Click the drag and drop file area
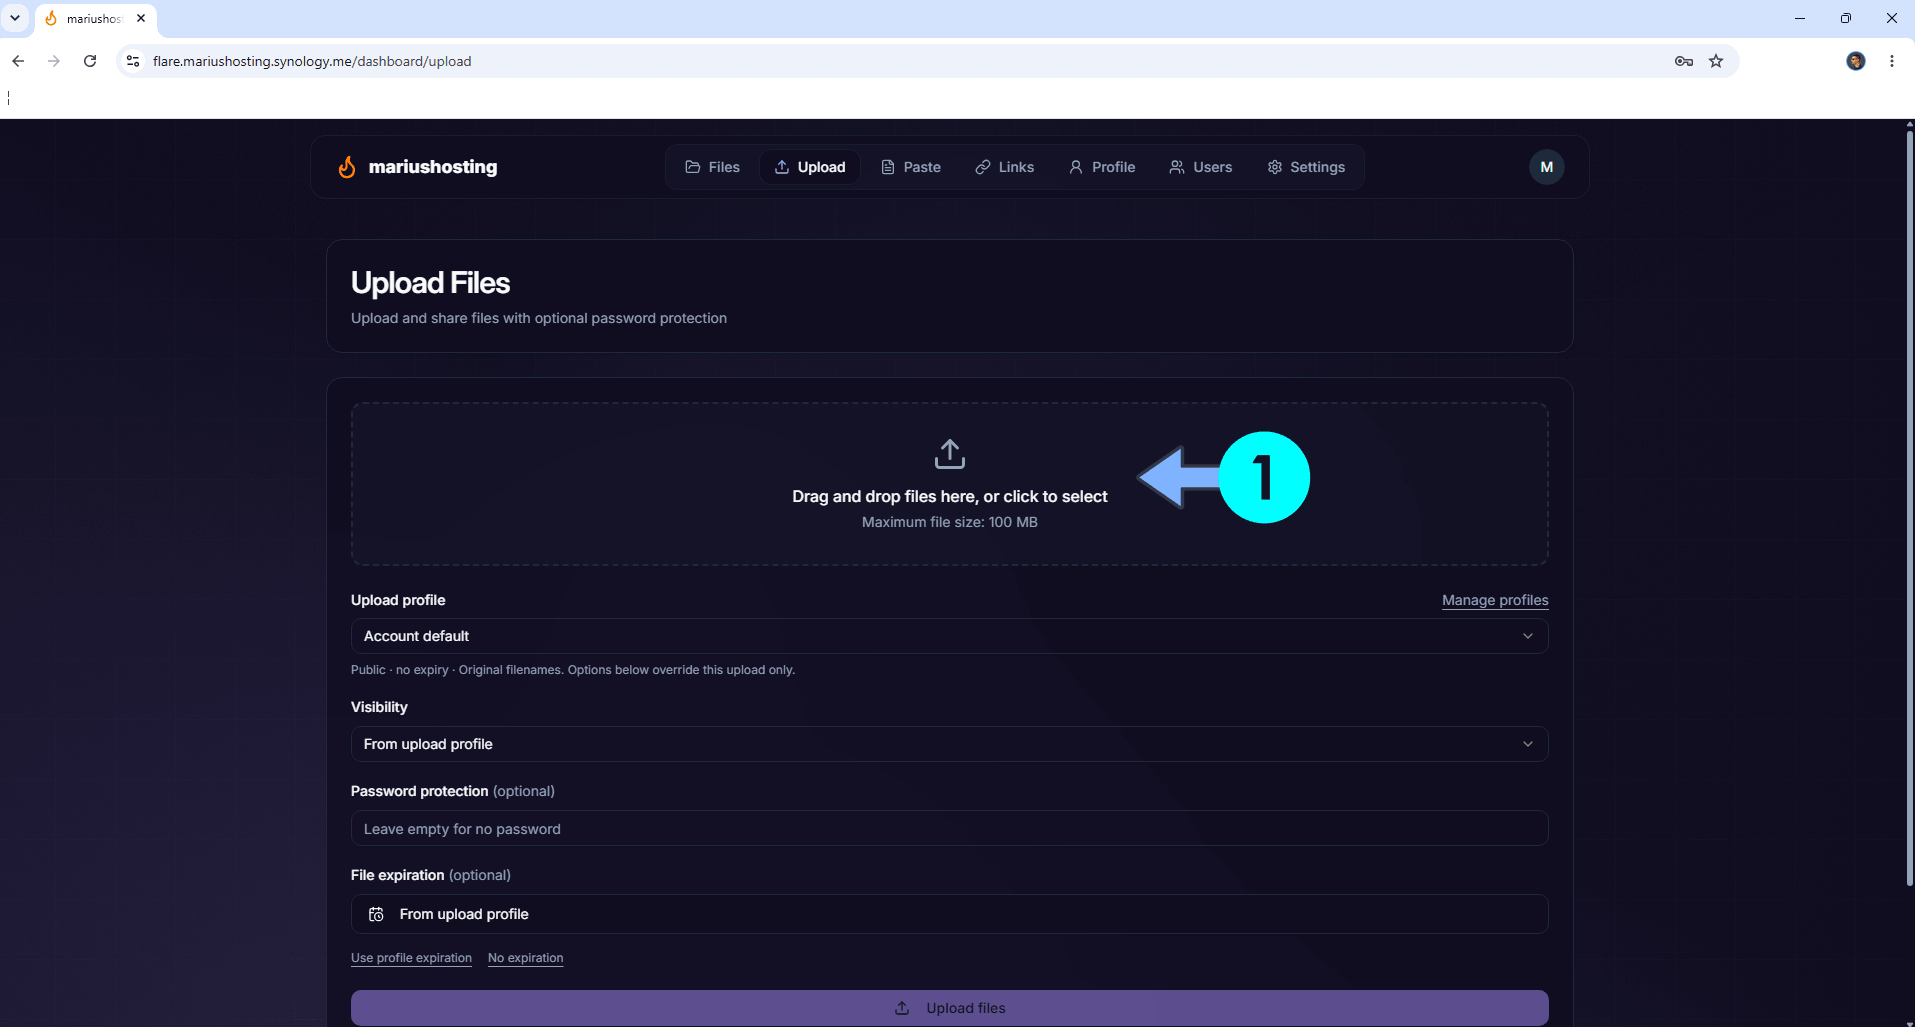The image size is (1915, 1027). (x=950, y=484)
